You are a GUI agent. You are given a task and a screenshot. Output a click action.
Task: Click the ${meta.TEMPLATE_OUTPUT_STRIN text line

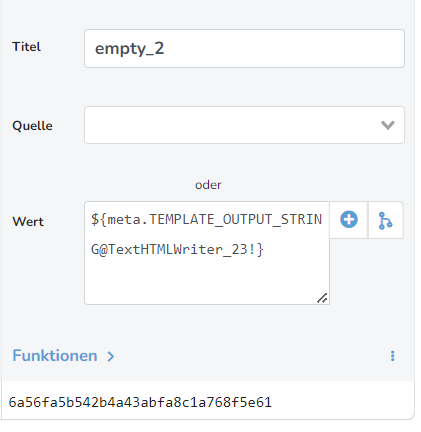coord(207,220)
